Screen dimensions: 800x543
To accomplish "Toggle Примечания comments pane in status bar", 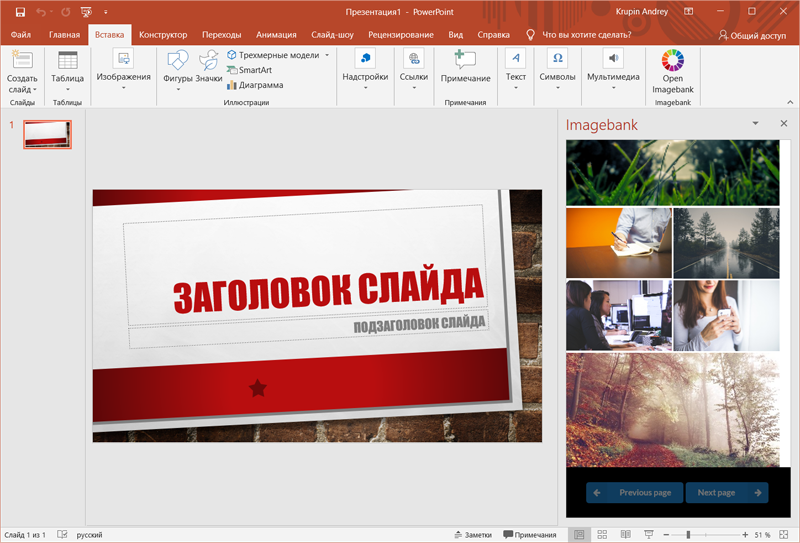I will tap(529, 535).
